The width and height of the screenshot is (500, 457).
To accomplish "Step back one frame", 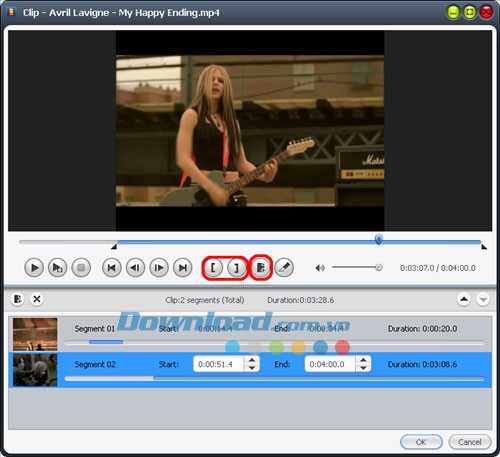I will pos(135,268).
